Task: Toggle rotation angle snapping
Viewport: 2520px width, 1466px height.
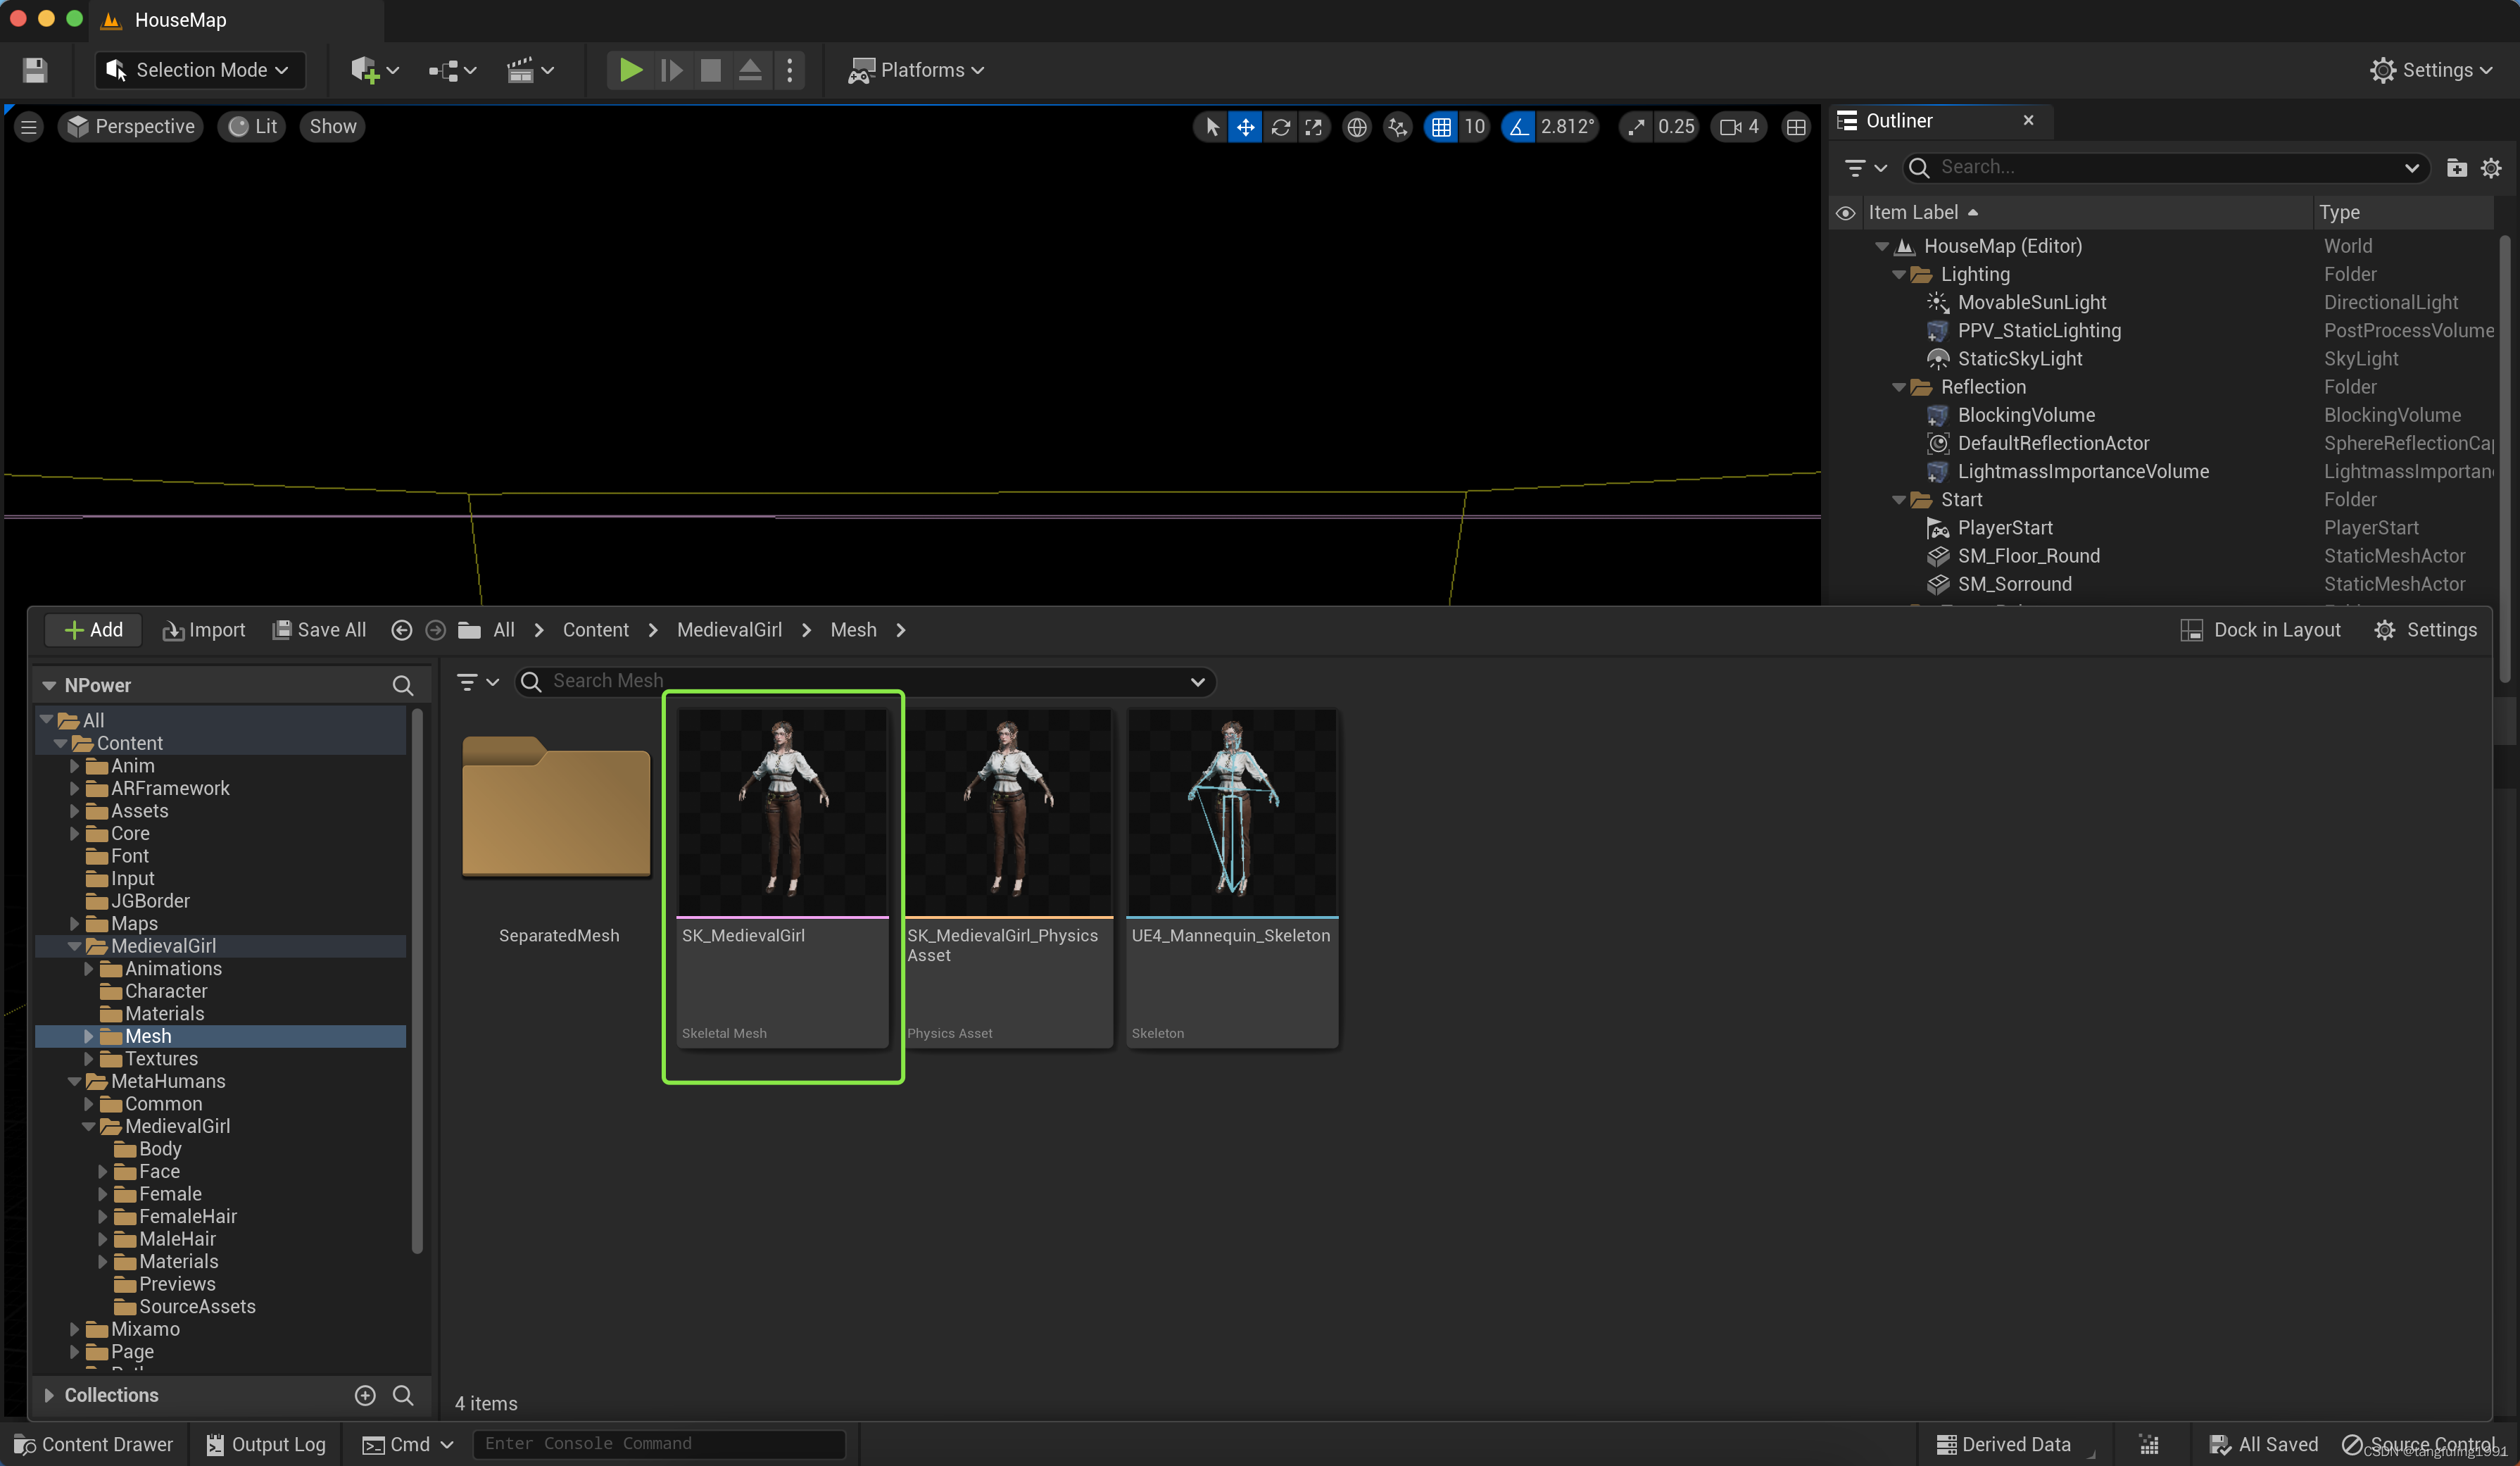Action: pos(1518,127)
